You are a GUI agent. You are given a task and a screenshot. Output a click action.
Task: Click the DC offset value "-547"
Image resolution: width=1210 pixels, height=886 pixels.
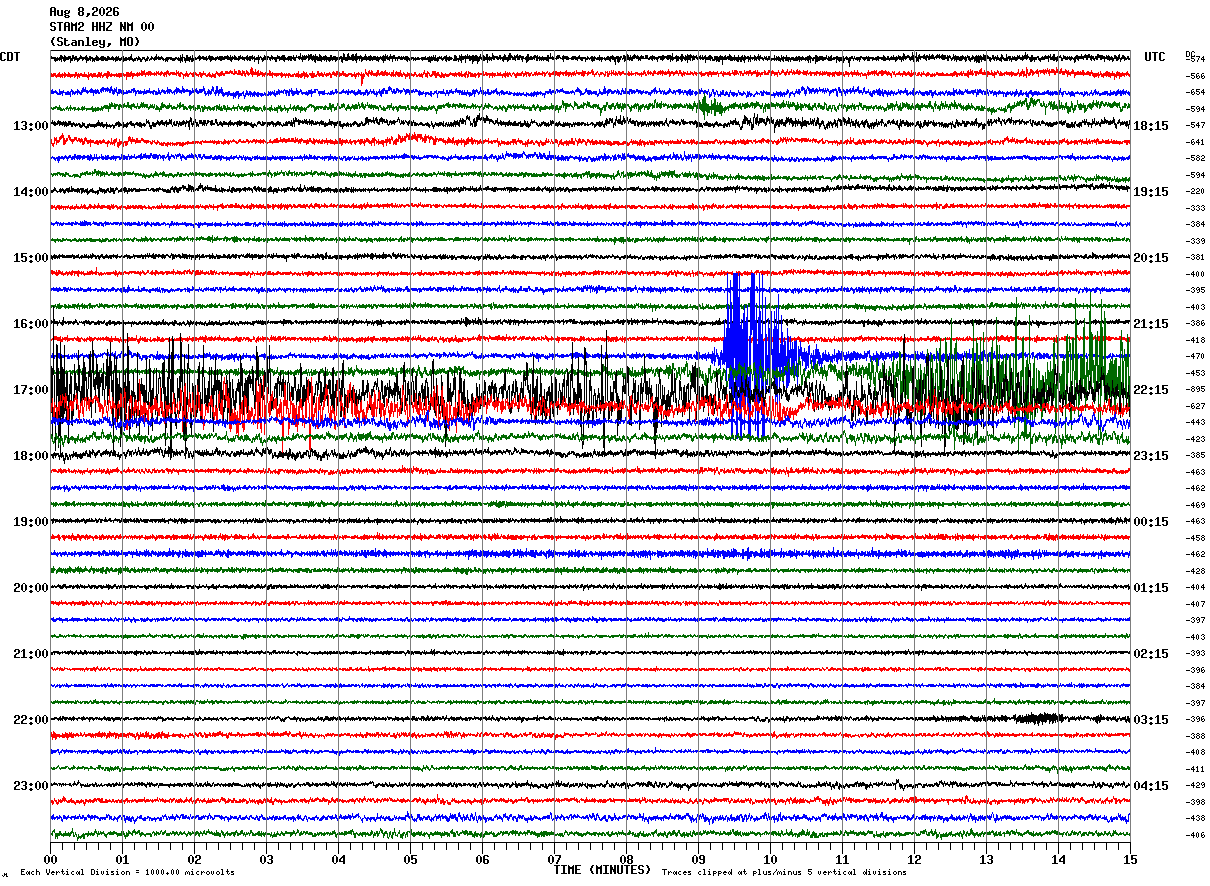tap(1195, 125)
